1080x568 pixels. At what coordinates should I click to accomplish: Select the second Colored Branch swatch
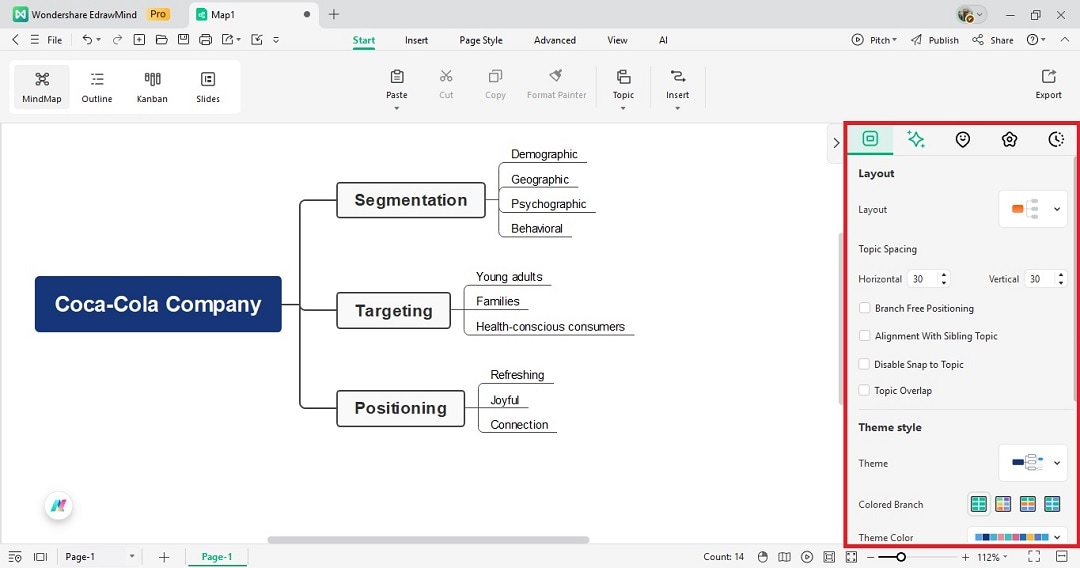[1003, 504]
